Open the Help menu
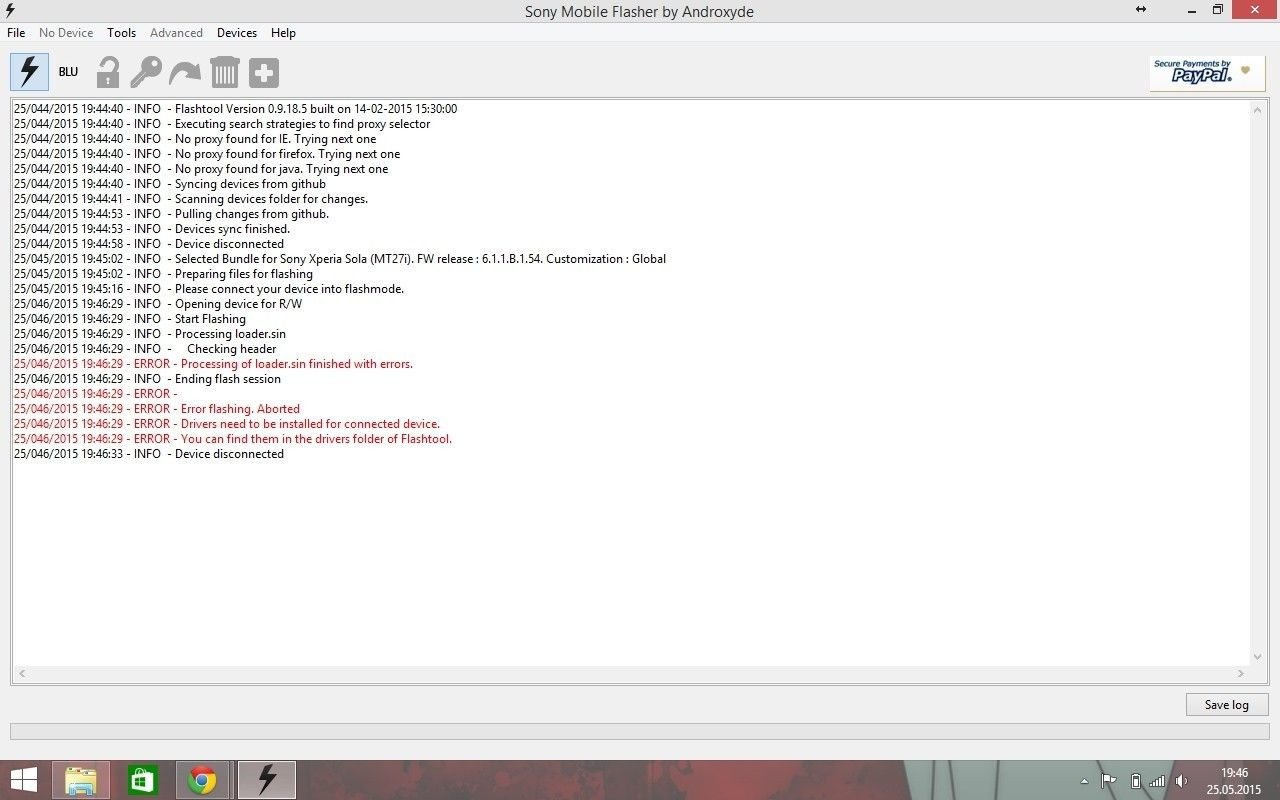This screenshot has height=800, width=1280. tap(283, 33)
